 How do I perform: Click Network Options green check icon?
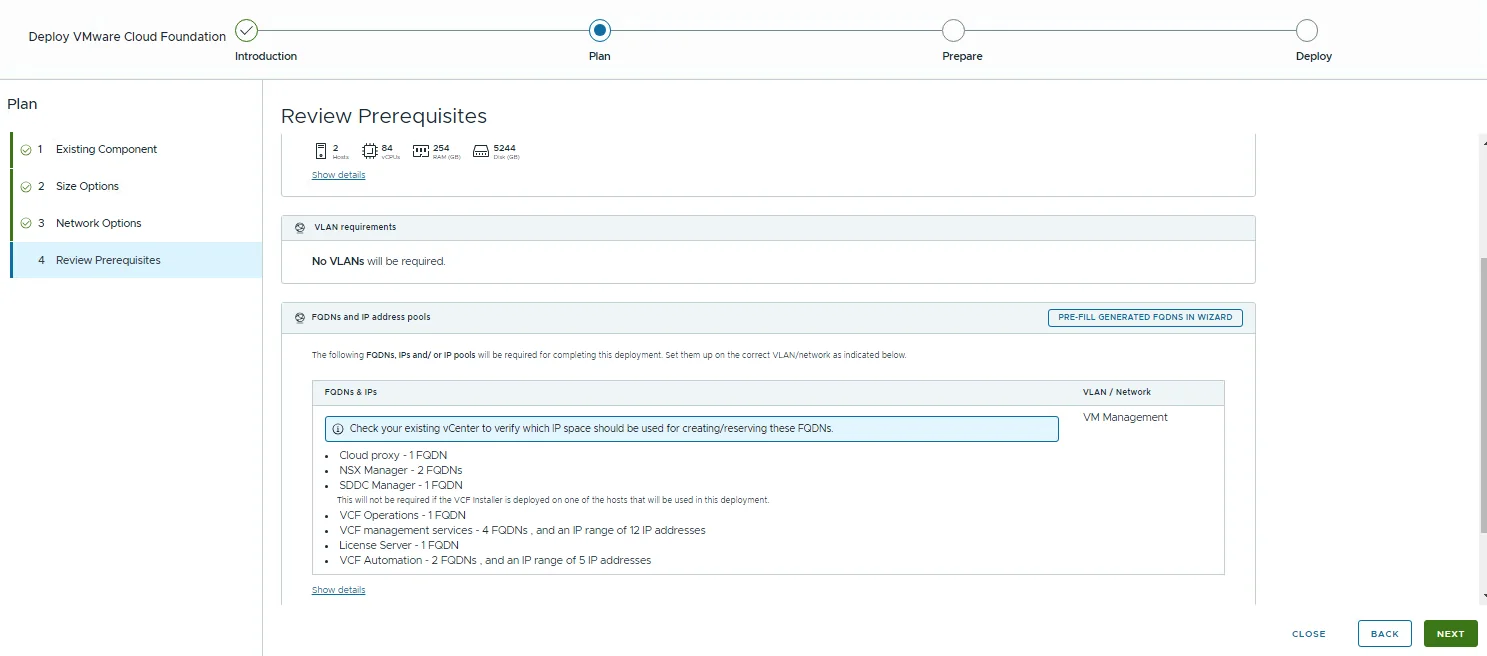pyautogui.click(x=25, y=224)
